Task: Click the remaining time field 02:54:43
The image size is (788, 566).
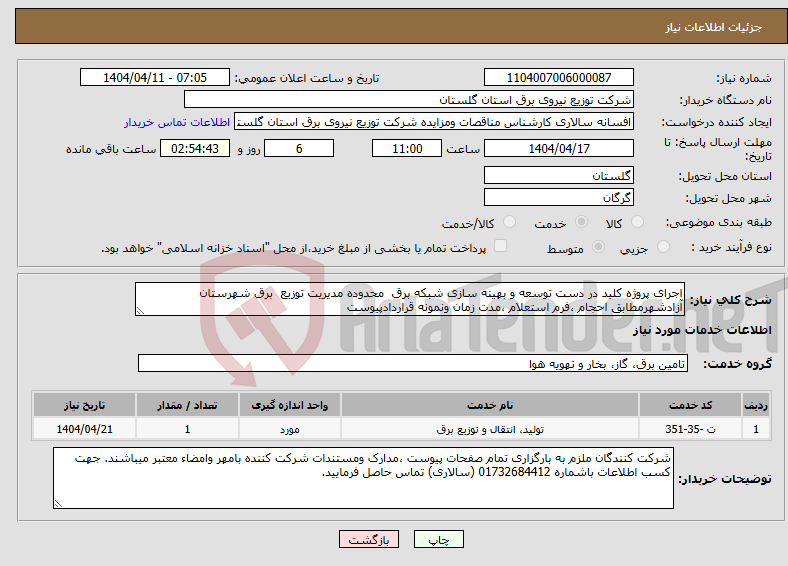Action: click(x=195, y=148)
